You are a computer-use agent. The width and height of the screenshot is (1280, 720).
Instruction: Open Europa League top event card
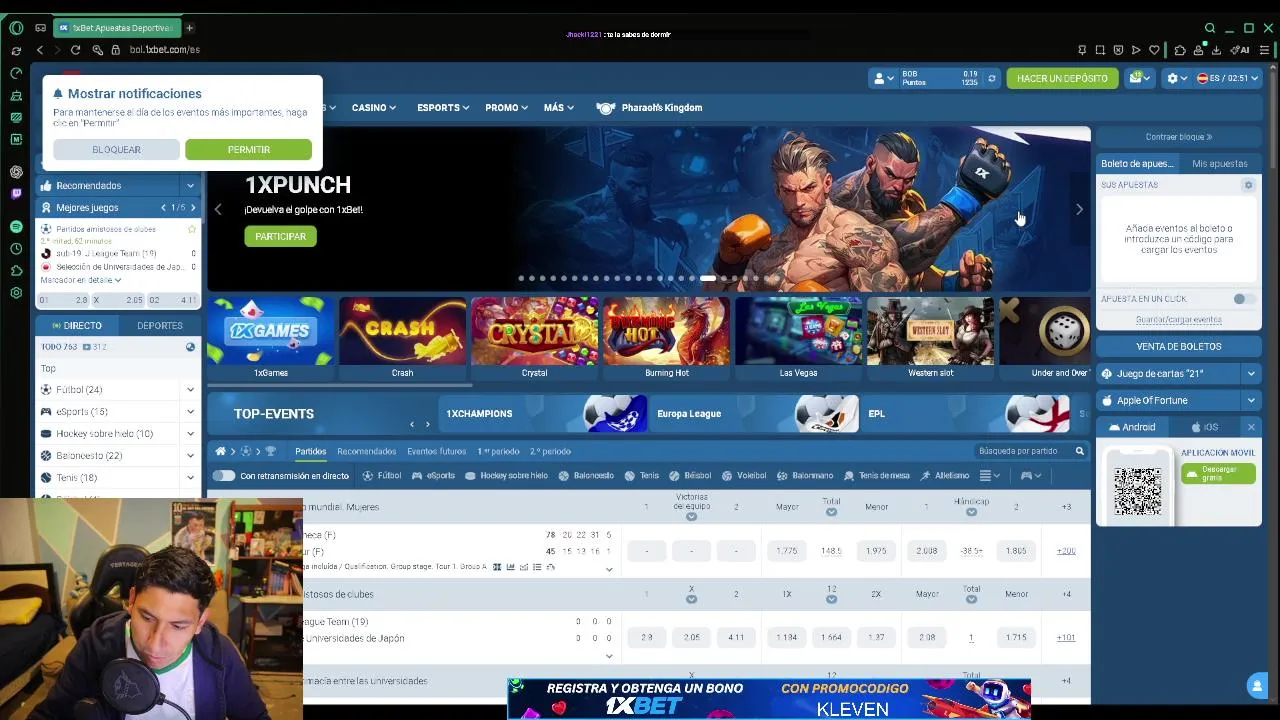coord(753,413)
